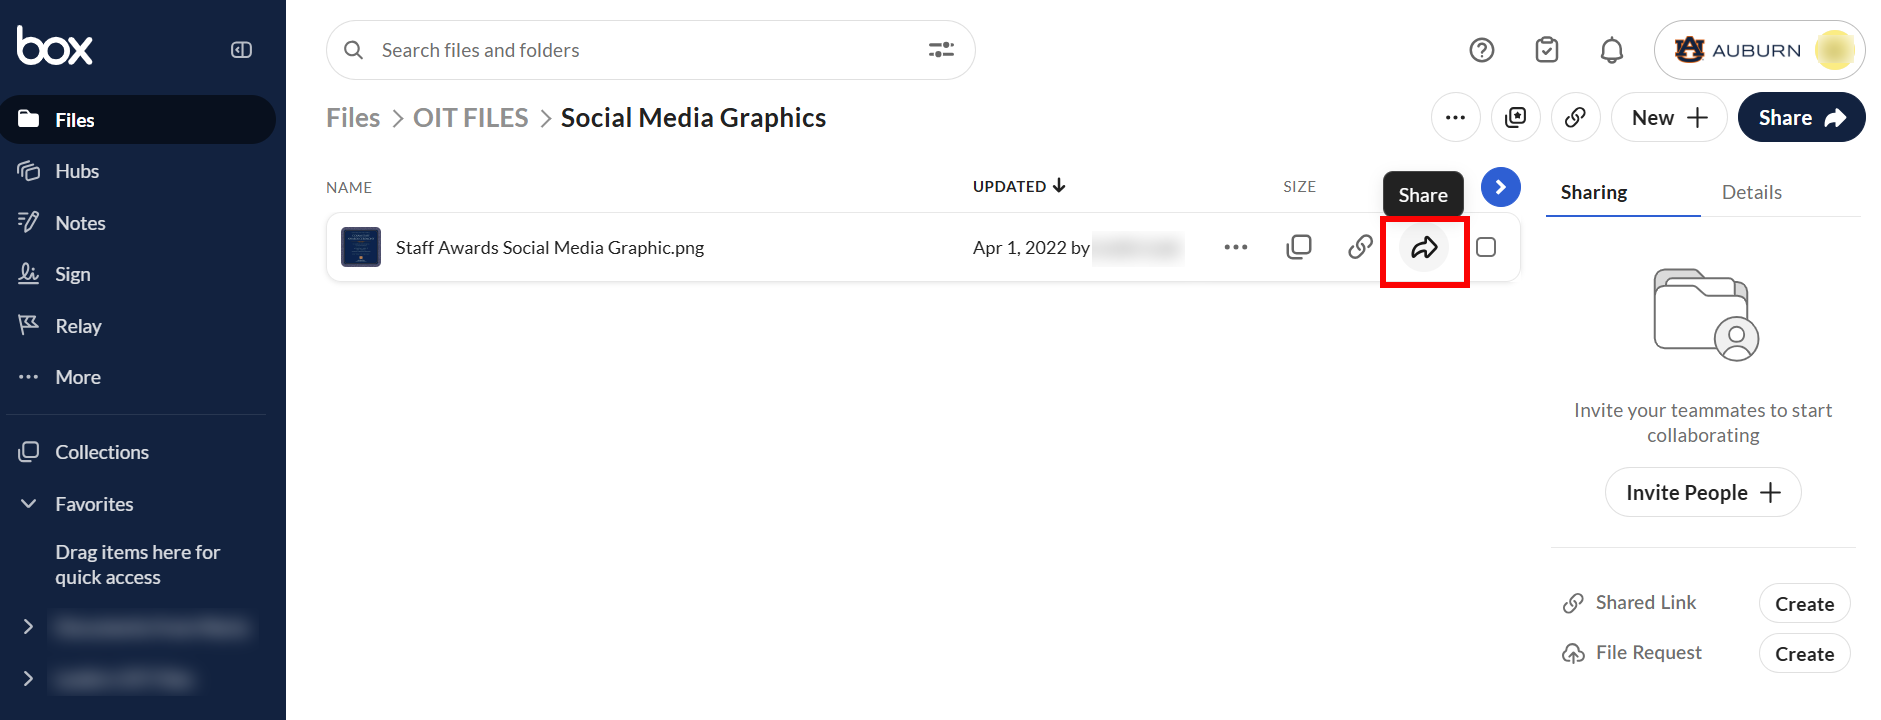This screenshot has width=1881, height=720.
Task: Switch to the Details tab
Action: (1752, 192)
